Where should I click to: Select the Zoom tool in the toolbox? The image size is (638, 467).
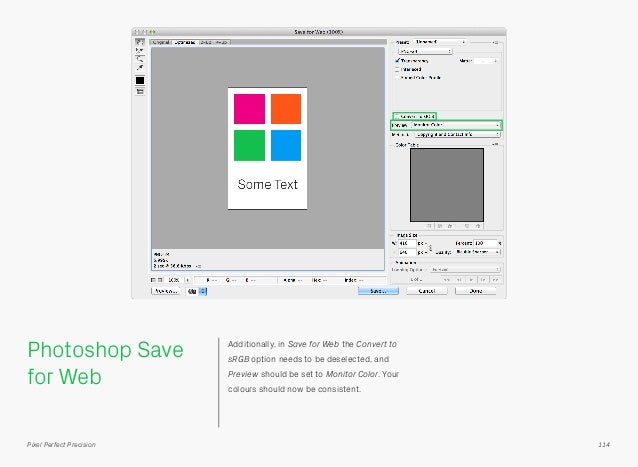(x=140, y=59)
